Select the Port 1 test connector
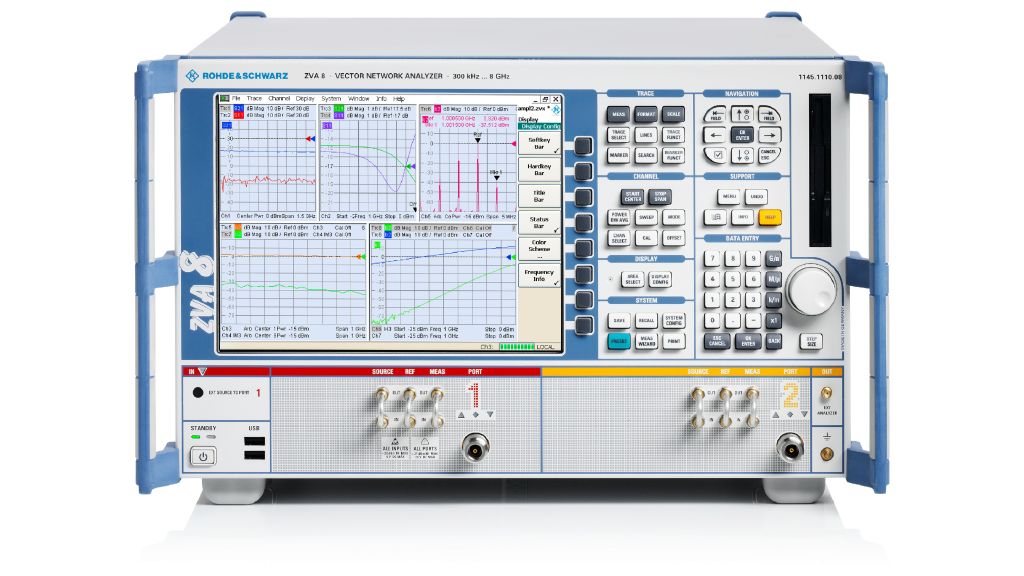Viewport: 1024px width, 576px height. point(475,448)
